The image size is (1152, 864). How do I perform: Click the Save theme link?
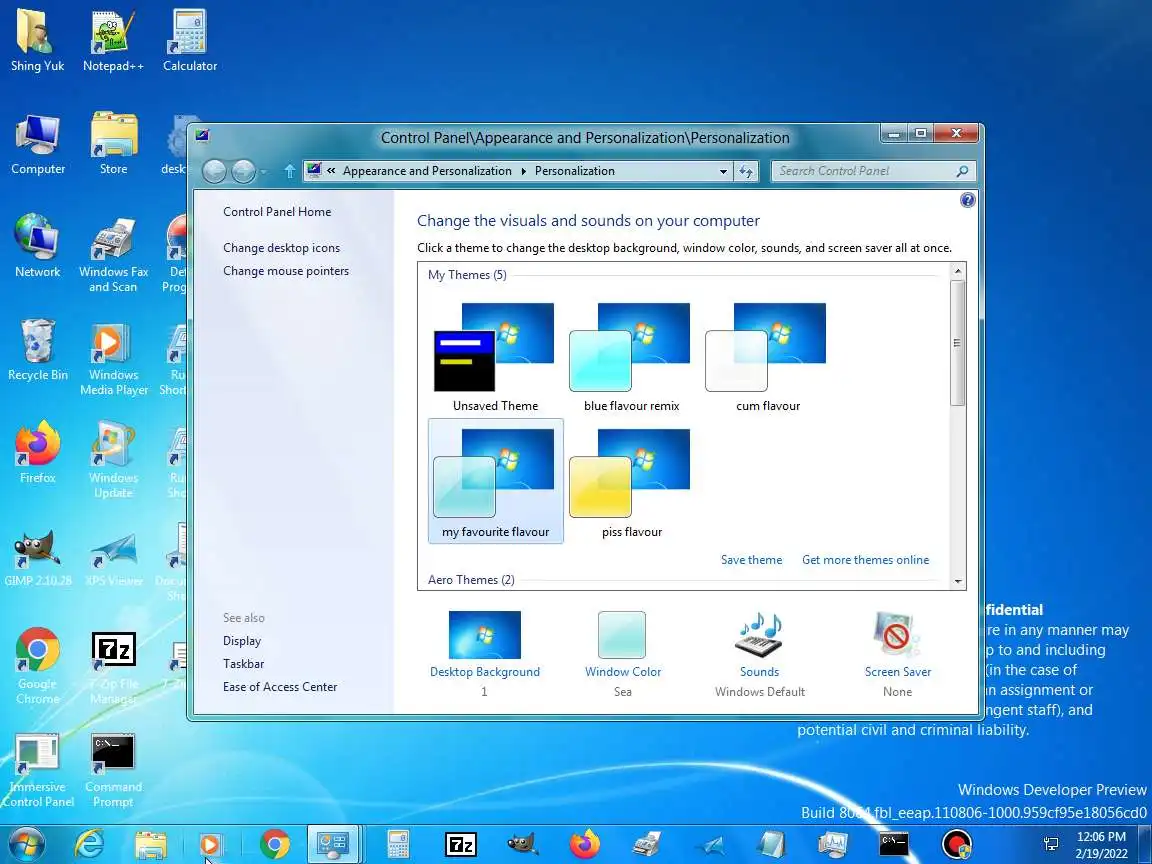pos(751,560)
